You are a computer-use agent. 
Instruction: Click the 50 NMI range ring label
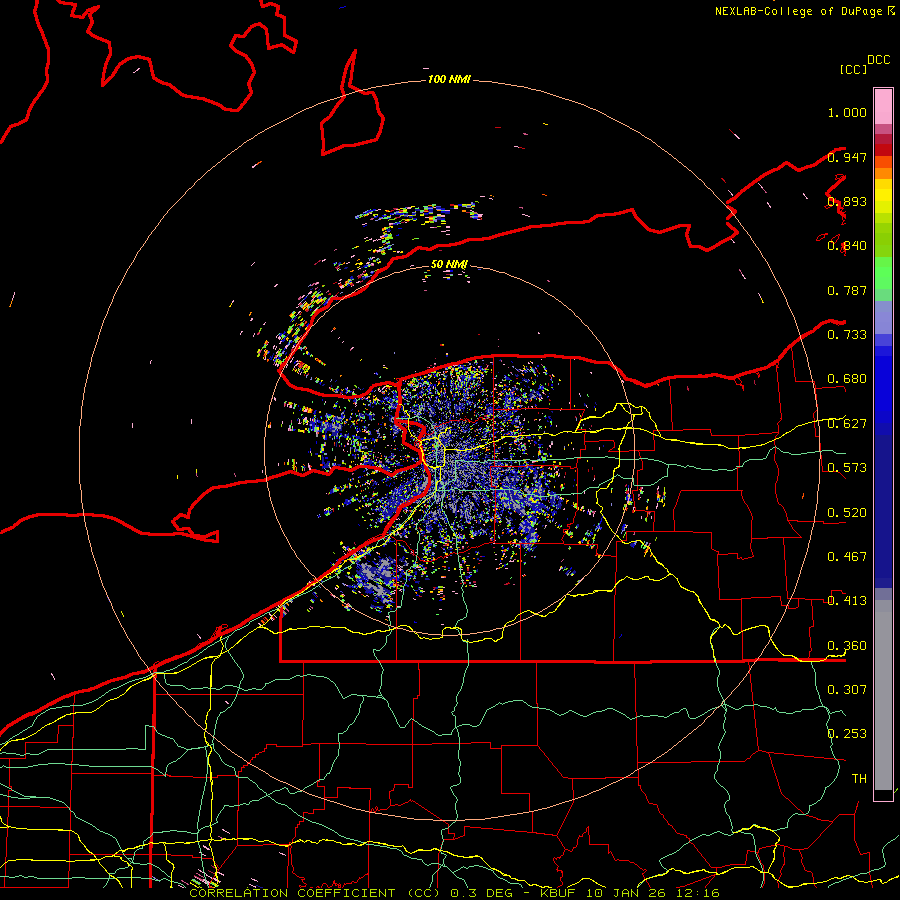[449, 264]
